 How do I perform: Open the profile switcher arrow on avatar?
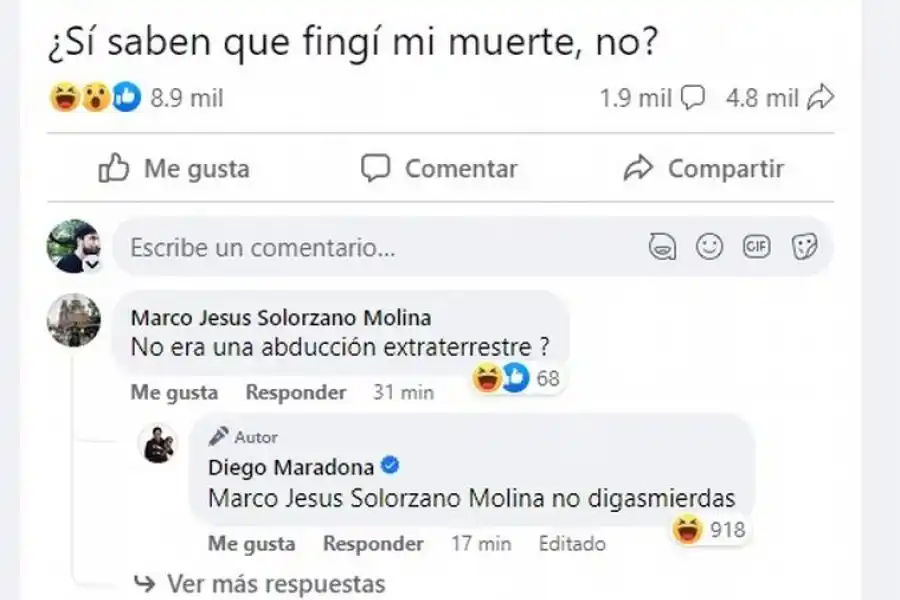(x=93, y=266)
